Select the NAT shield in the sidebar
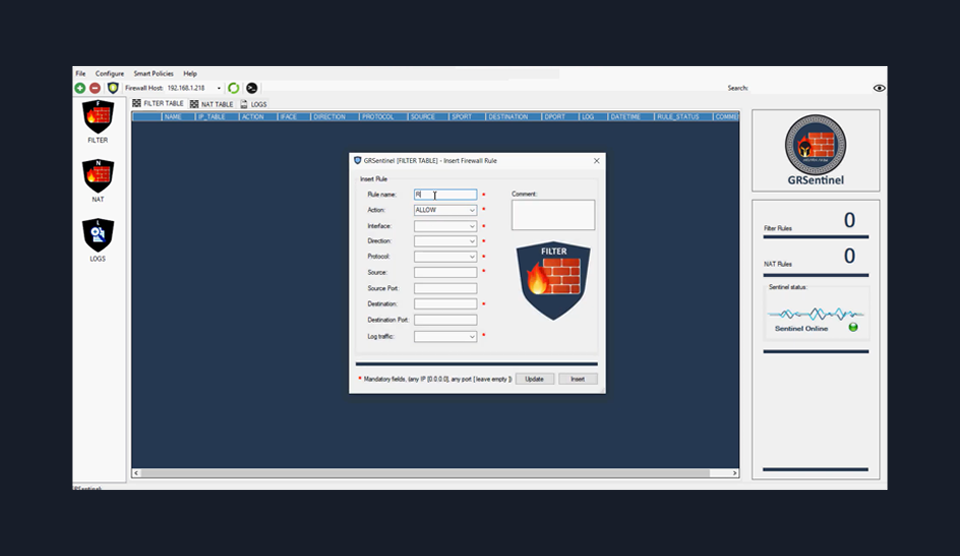The height and width of the screenshot is (556, 960). [x=98, y=176]
